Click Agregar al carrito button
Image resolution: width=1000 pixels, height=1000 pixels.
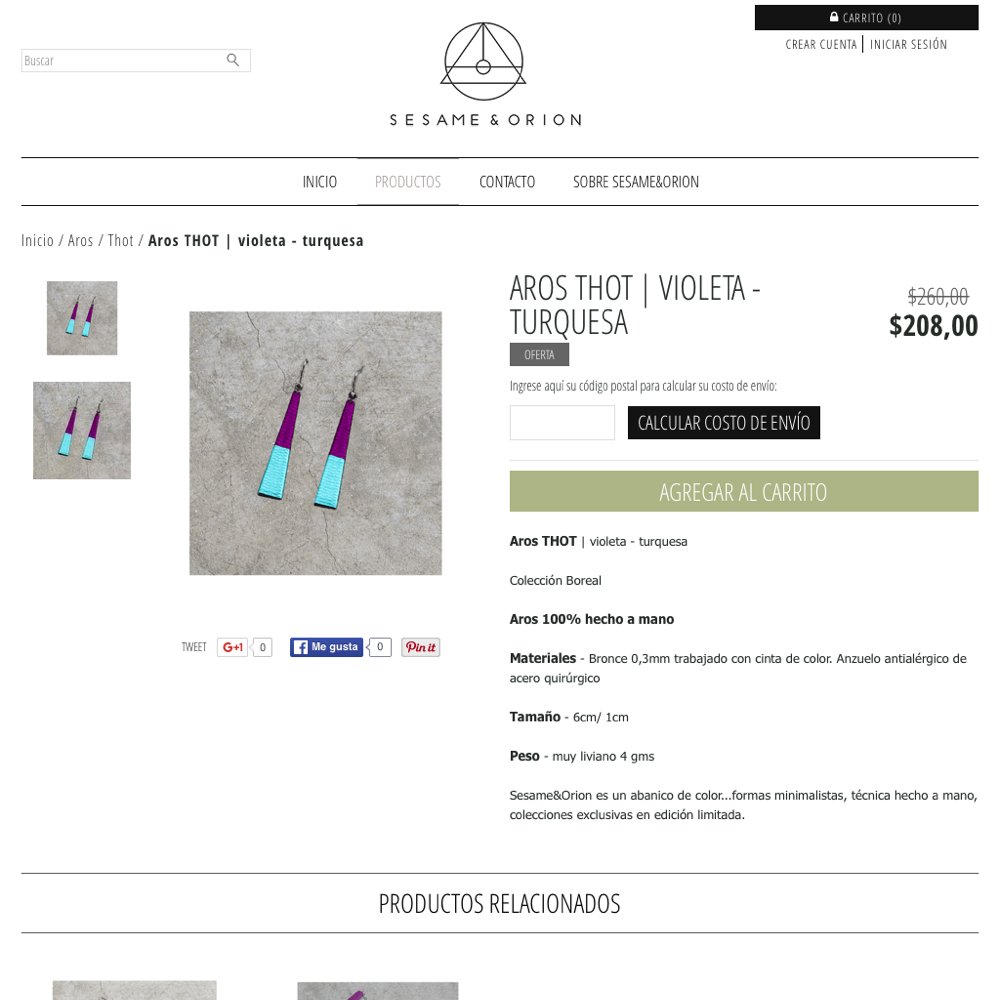click(x=744, y=491)
